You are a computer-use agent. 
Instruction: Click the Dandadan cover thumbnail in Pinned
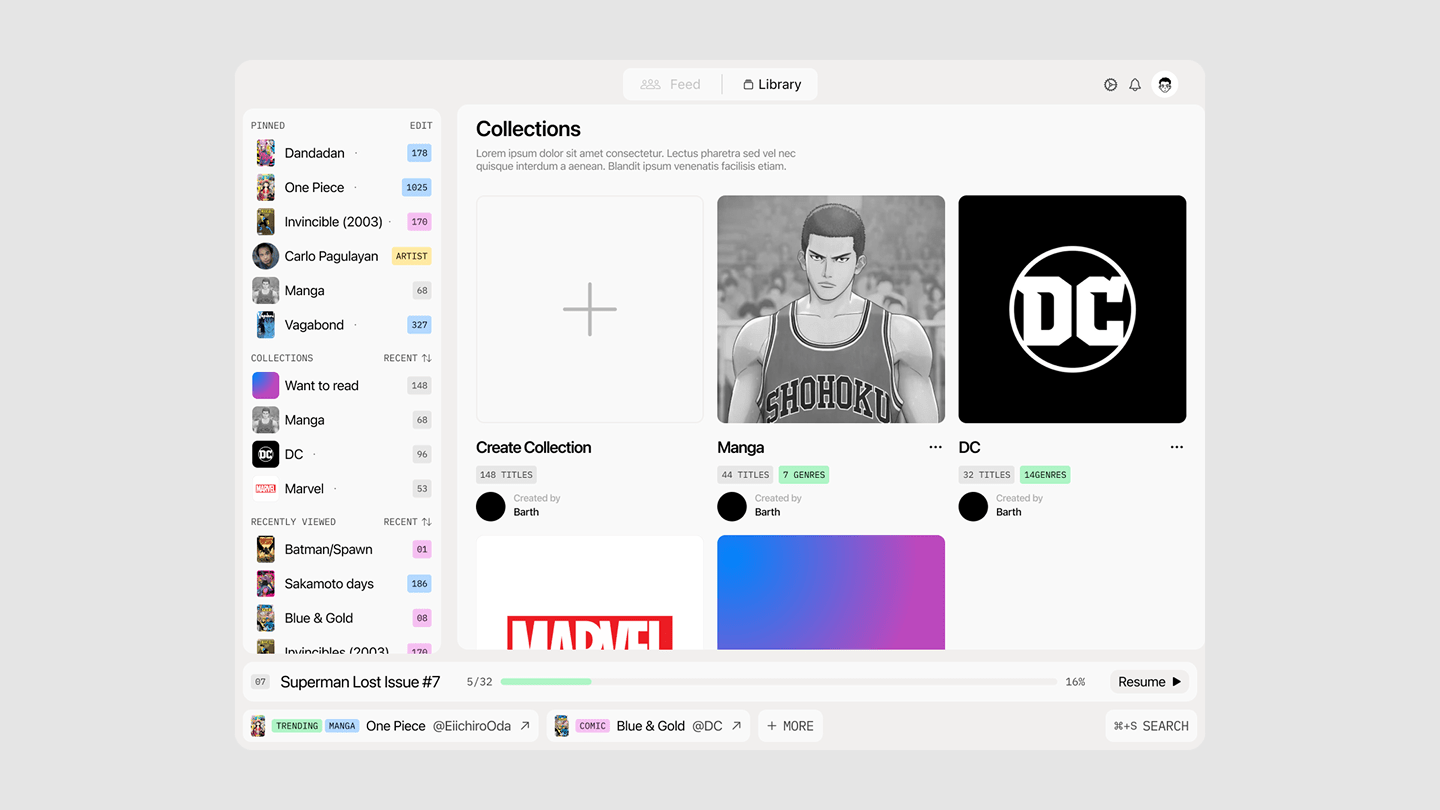click(x=265, y=153)
